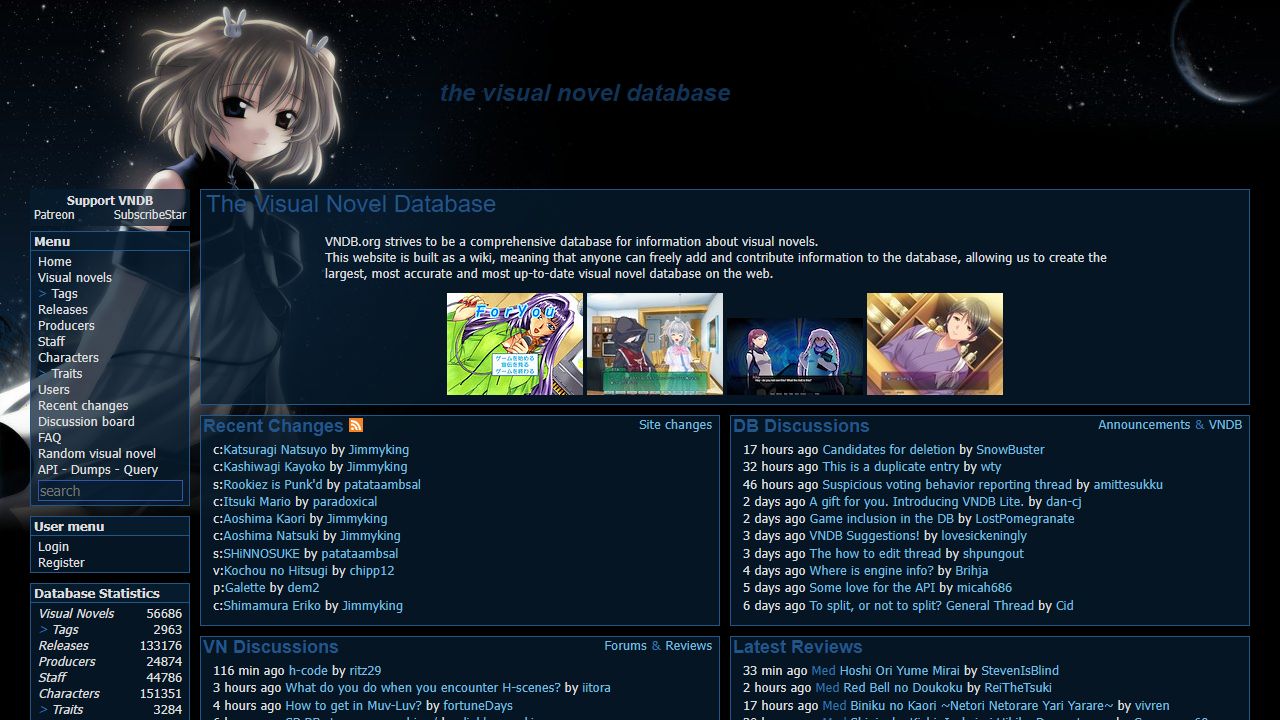Open the Recent Changes RSS feed icon

[x=356, y=426]
